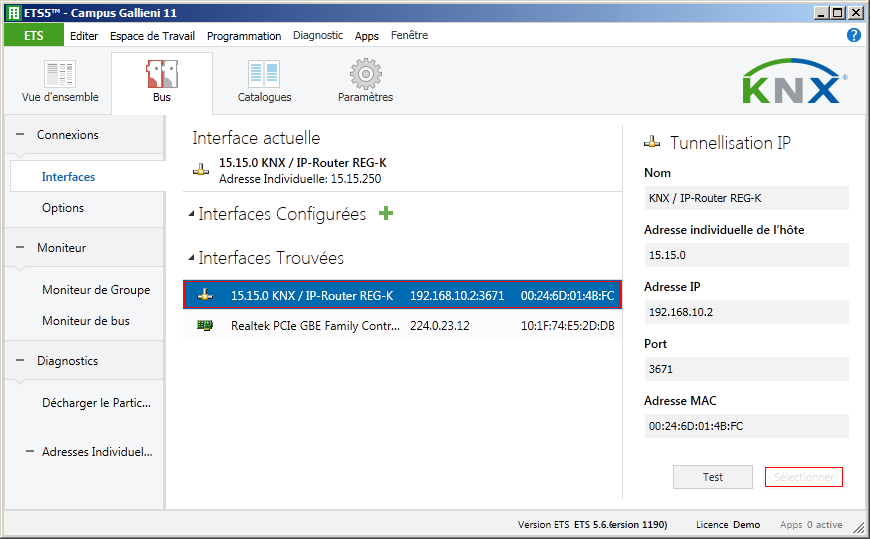Click Licence Demo in status bar
Screen dimensions: 870x539
click(x=728, y=525)
